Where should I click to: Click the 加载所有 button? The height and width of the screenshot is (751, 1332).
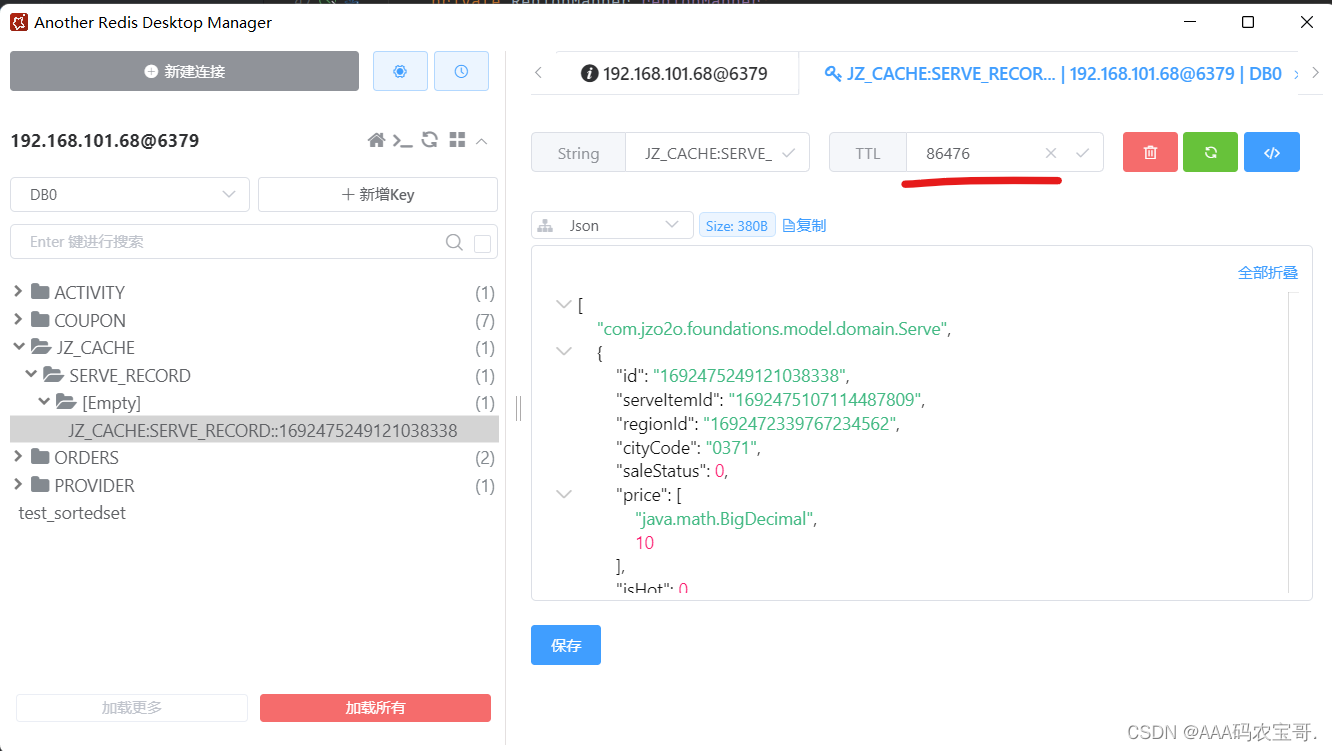pos(375,708)
